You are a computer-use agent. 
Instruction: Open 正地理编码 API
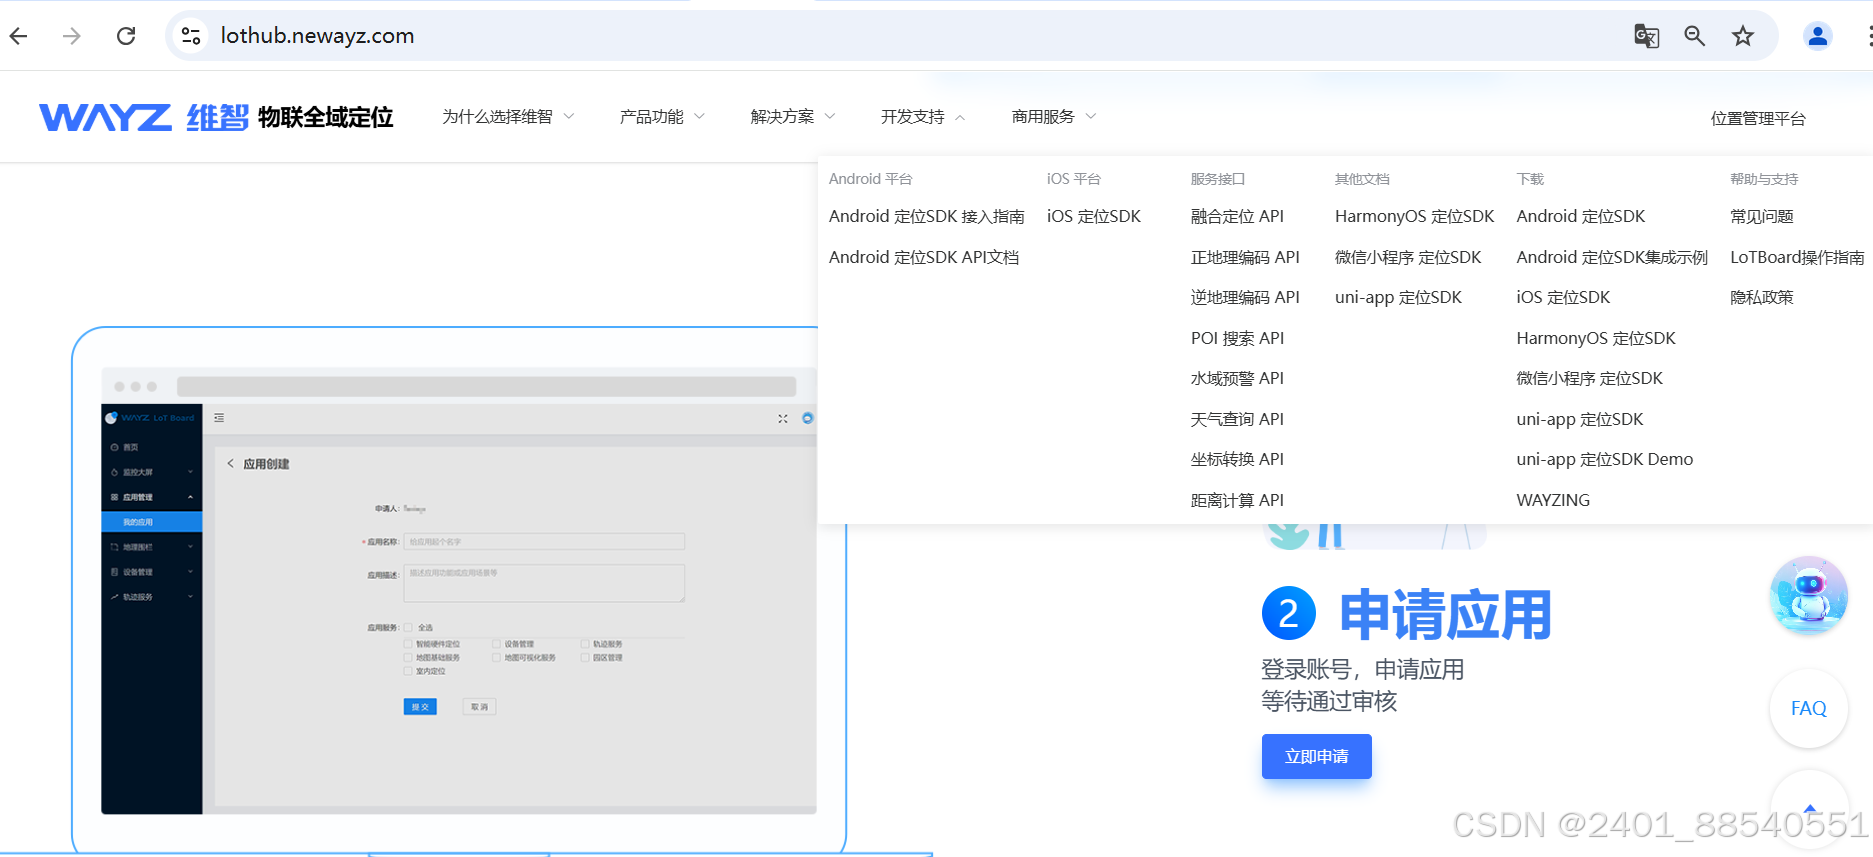click(1245, 257)
